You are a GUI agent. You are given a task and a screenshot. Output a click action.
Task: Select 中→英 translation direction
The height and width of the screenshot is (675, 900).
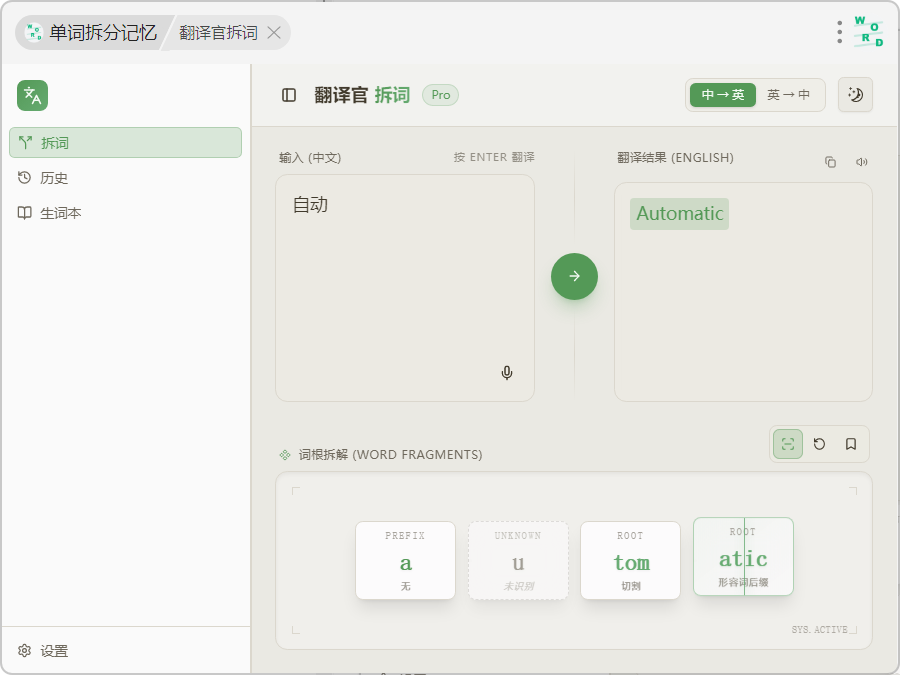[x=723, y=95]
